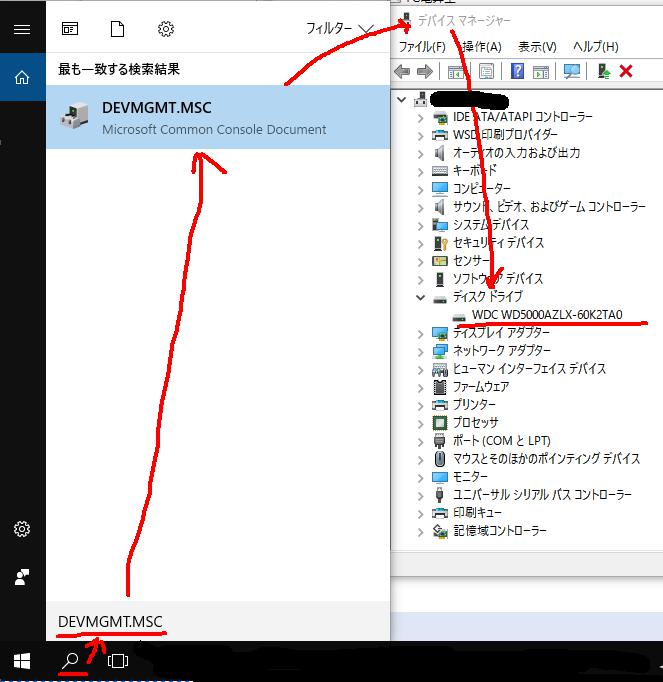Filter results by Documents icon
Image resolution: width=663 pixels, height=682 pixels.
point(117,29)
